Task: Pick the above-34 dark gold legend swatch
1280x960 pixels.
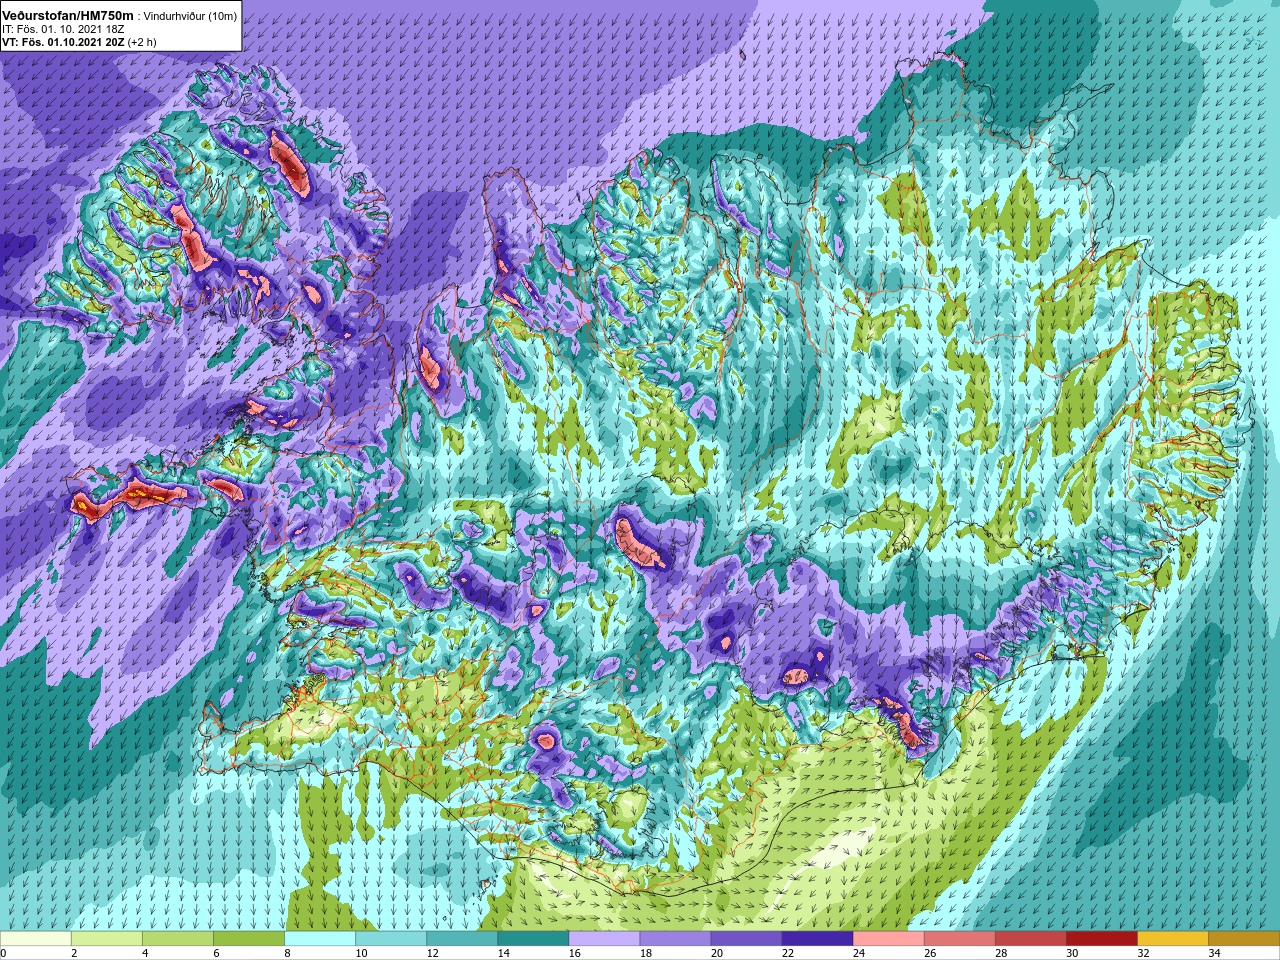Action: pos(1243,939)
